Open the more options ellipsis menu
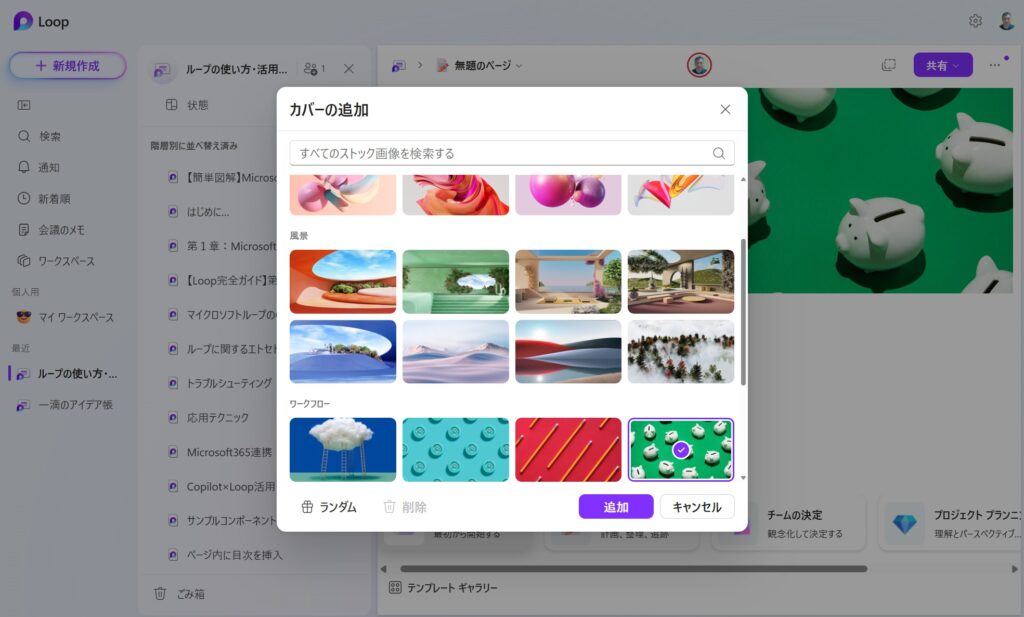The width and height of the screenshot is (1024, 617). 994,65
